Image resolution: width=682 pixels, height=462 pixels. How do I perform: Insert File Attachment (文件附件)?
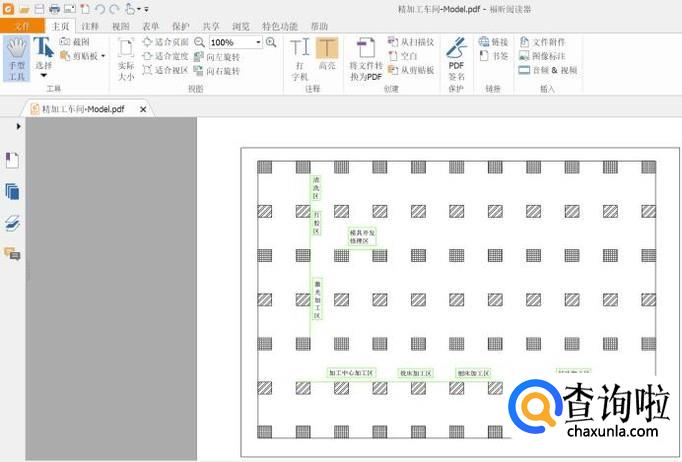(542, 42)
